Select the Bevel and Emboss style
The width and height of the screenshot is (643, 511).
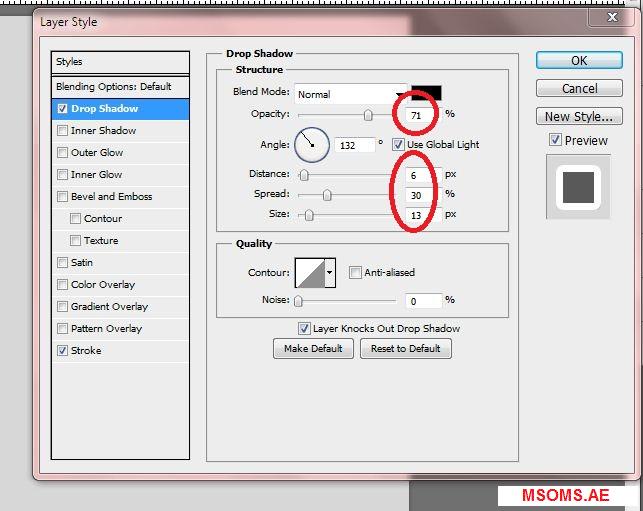(x=111, y=197)
